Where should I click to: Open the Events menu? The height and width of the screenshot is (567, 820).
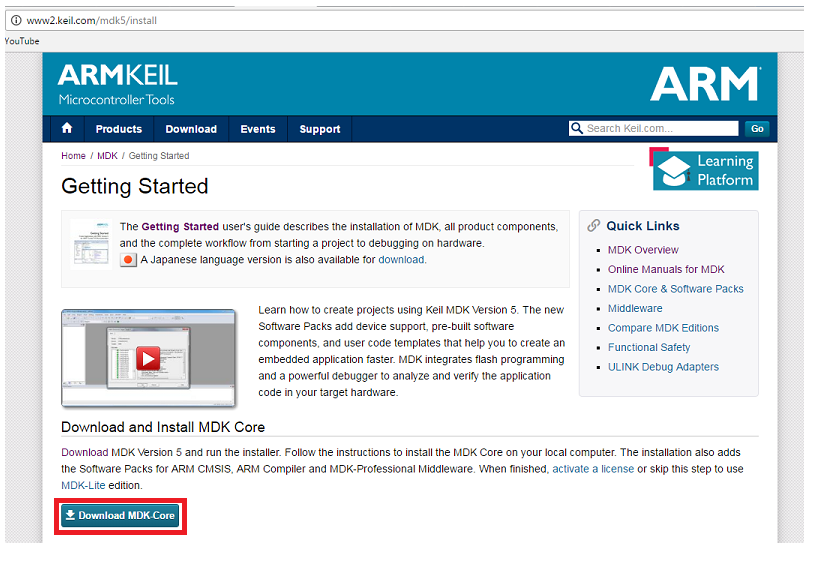point(258,129)
